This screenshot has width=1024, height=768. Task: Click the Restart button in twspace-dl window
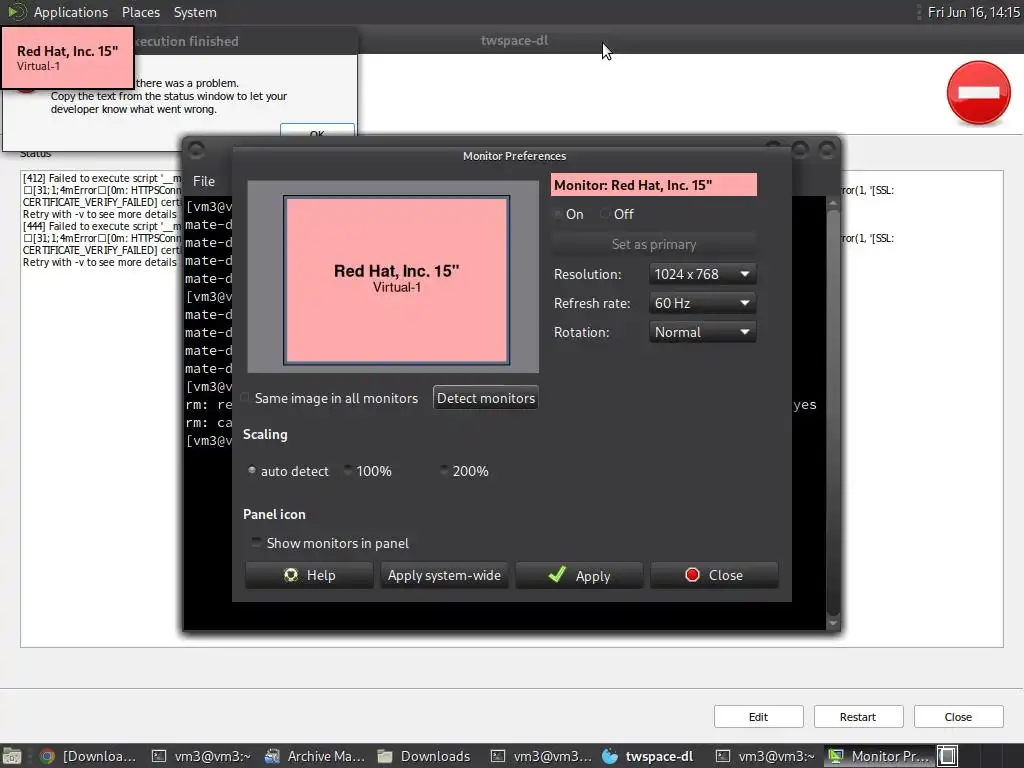pyautogui.click(x=858, y=716)
